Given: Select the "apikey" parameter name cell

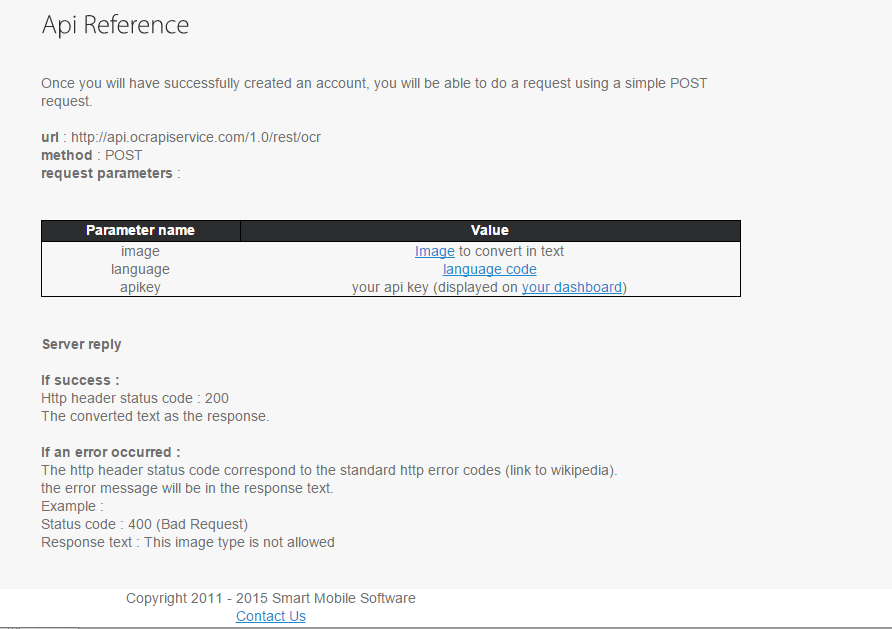Looking at the screenshot, I should pyautogui.click(x=140, y=288).
